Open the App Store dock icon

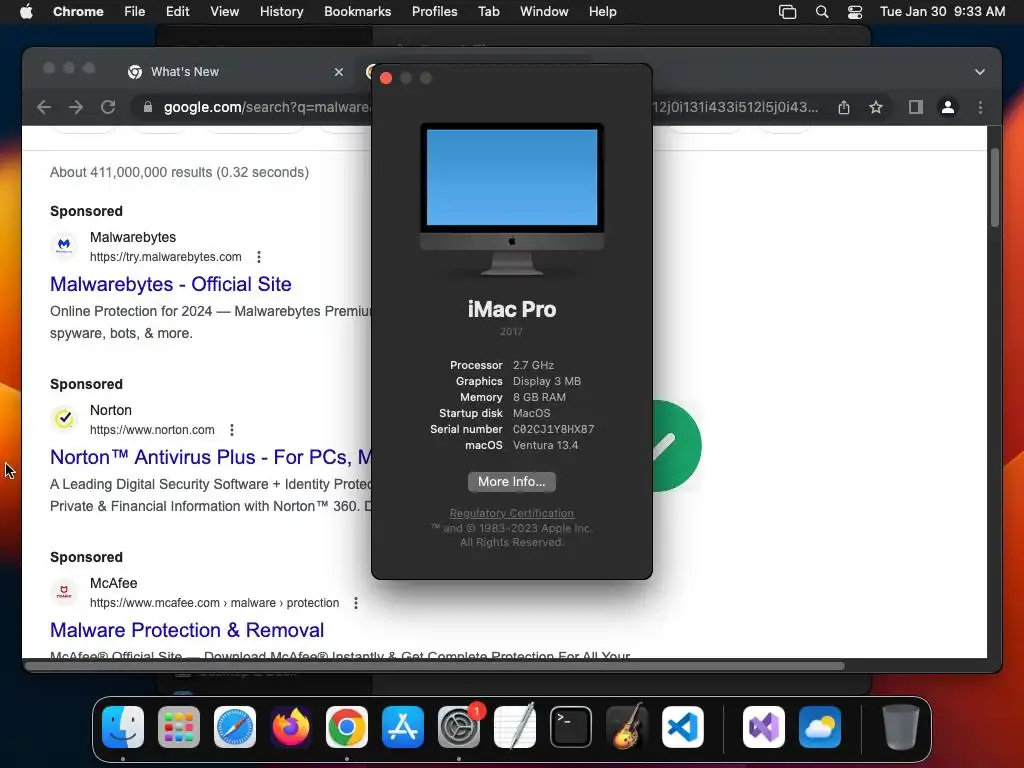pos(403,727)
